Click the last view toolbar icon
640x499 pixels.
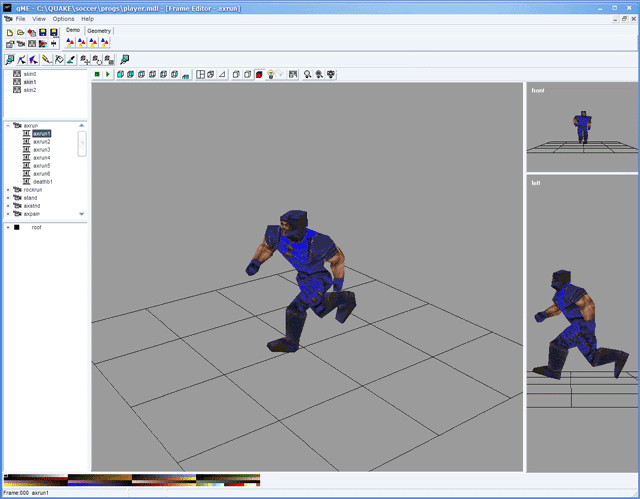331,74
